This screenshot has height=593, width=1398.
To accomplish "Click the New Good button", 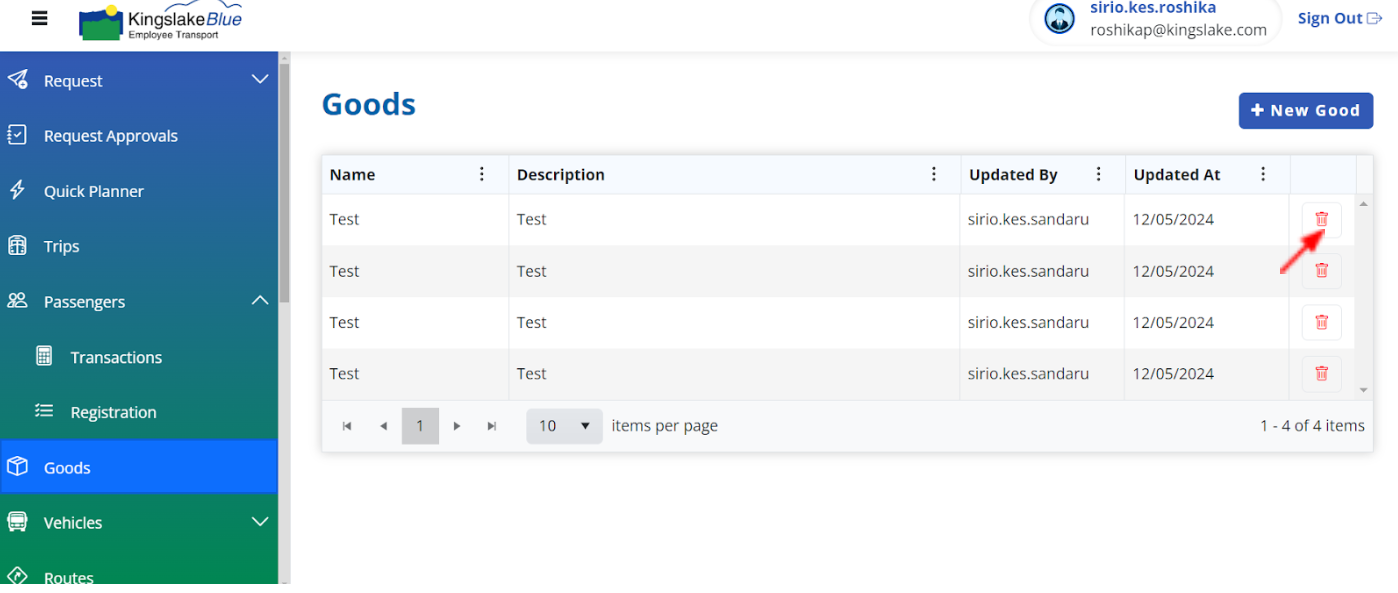I will tap(1306, 110).
